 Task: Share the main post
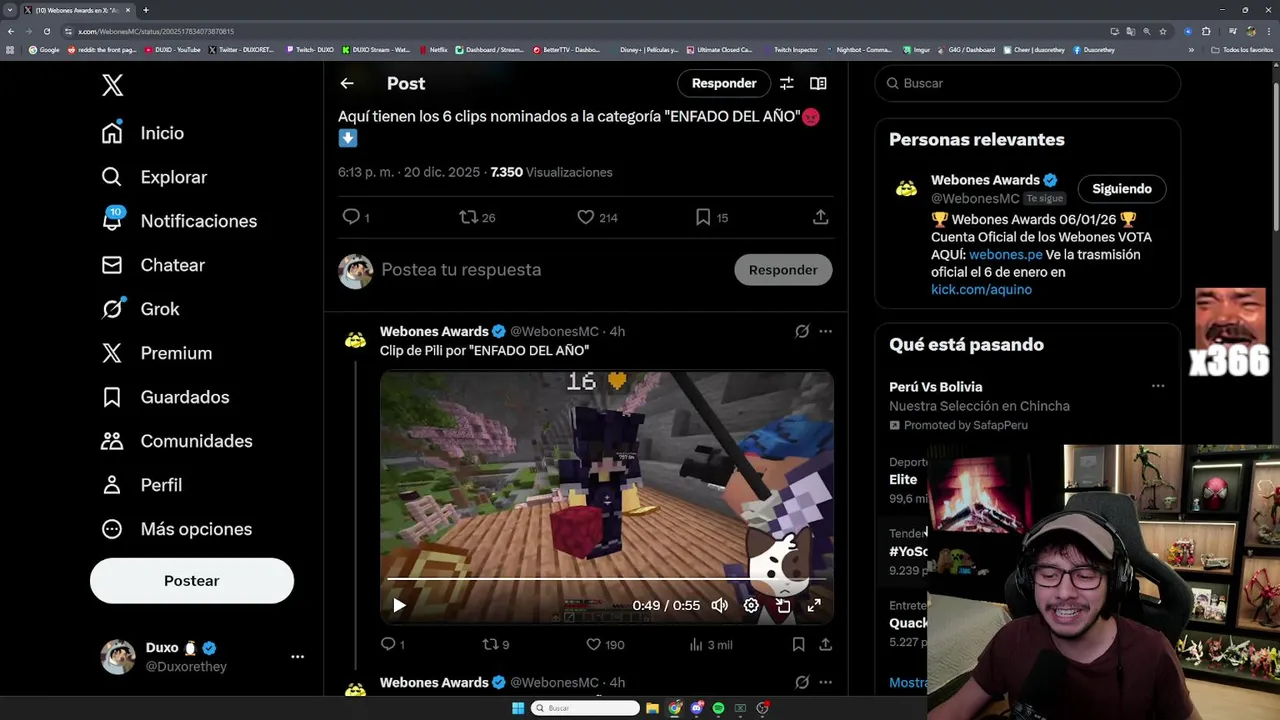[820, 217]
